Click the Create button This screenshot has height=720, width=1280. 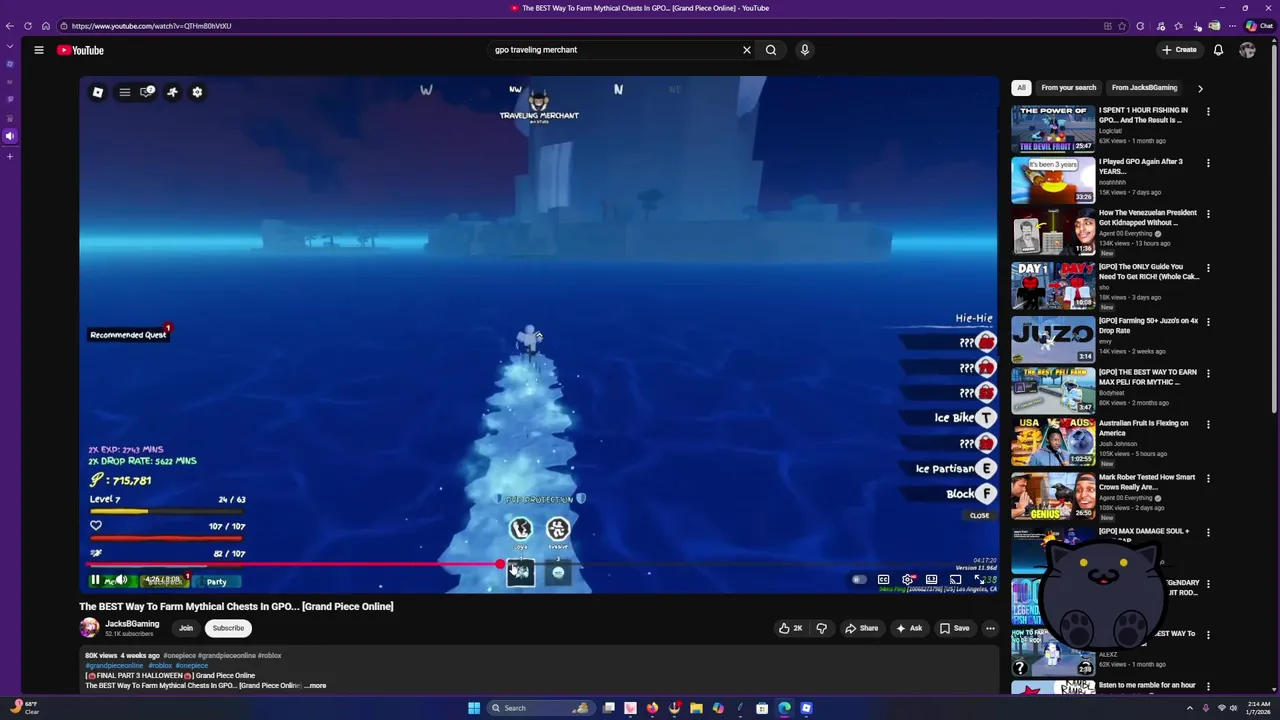click(1179, 50)
